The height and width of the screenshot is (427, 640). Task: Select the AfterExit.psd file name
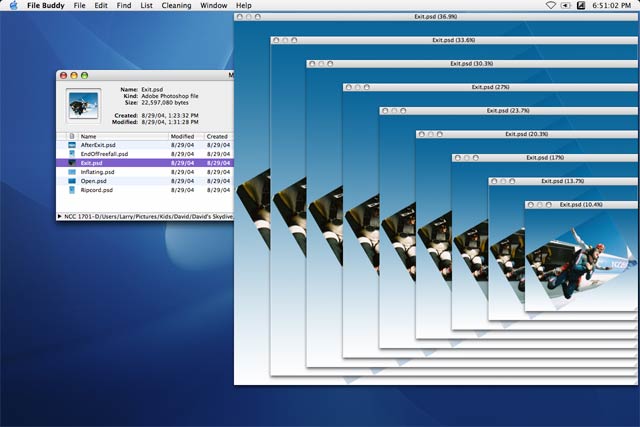[98, 145]
